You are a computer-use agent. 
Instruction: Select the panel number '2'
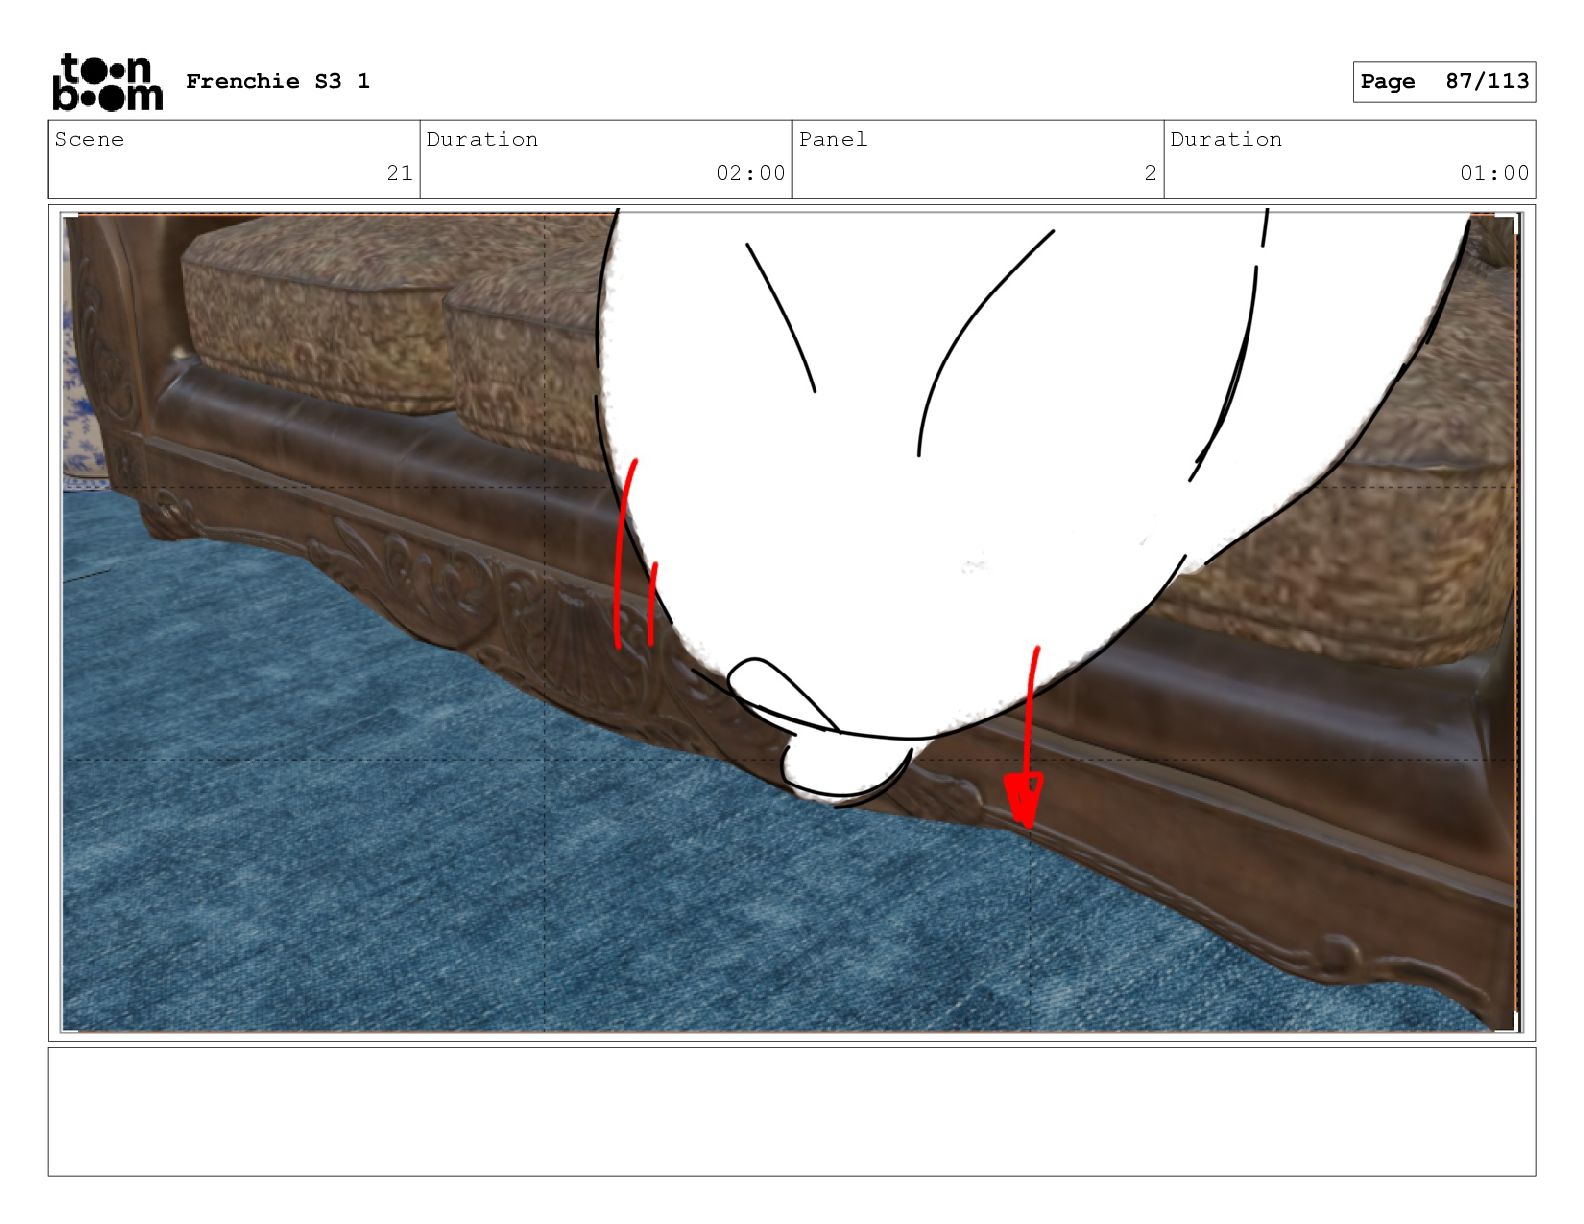click(x=1151, y=173)
